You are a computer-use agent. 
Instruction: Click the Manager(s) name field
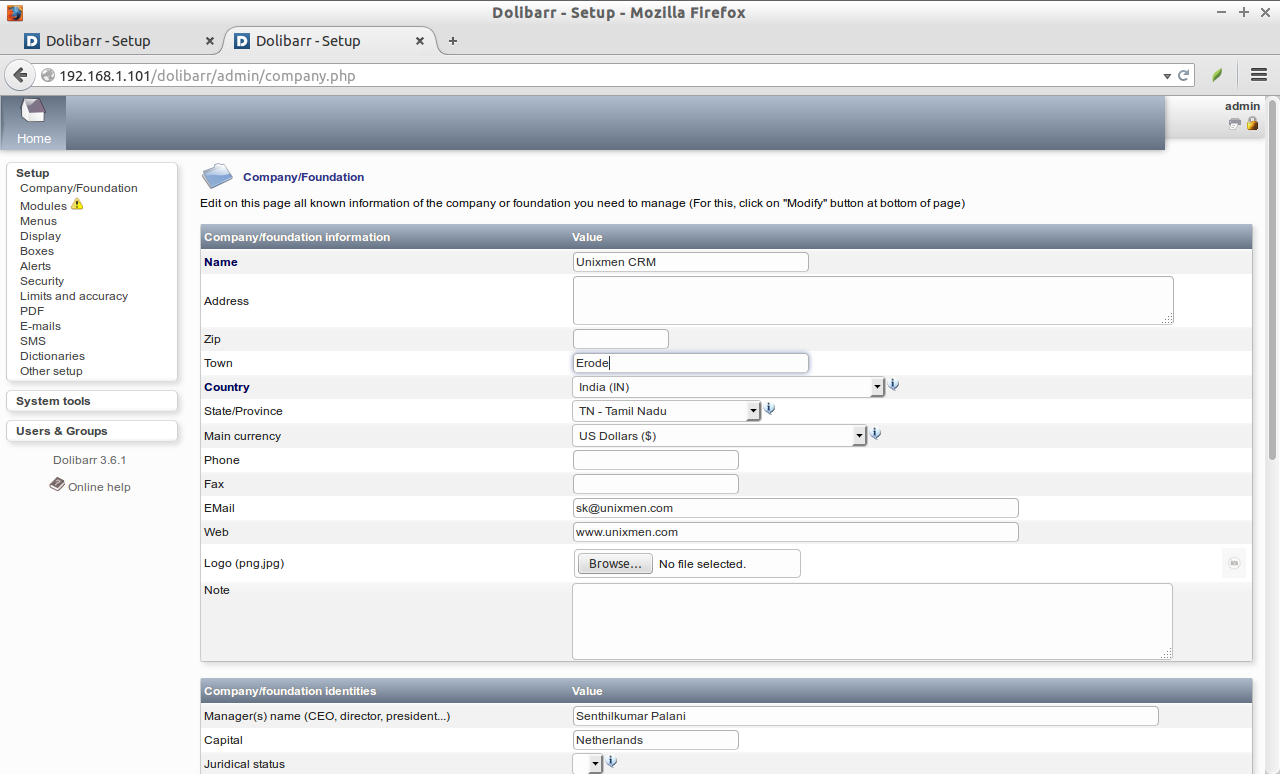[866, 716]
